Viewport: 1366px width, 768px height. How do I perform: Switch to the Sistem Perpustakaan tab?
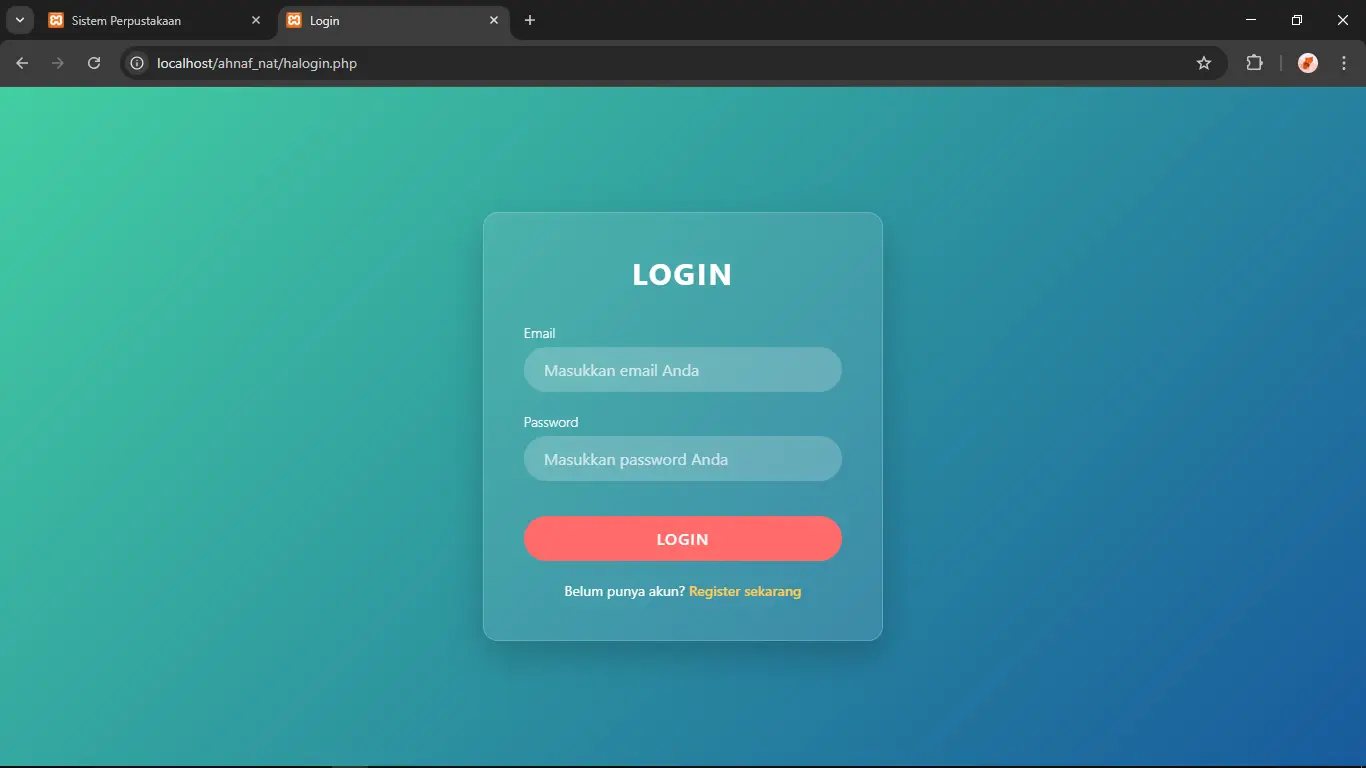pyautogui.click(x=155, y=20)
